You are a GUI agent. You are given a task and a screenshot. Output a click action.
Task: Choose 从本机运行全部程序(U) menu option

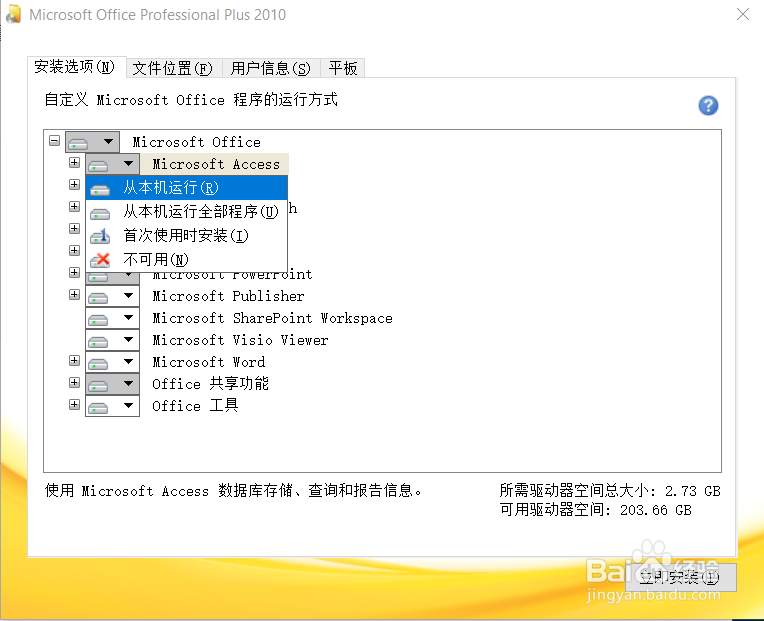[186, 211]
